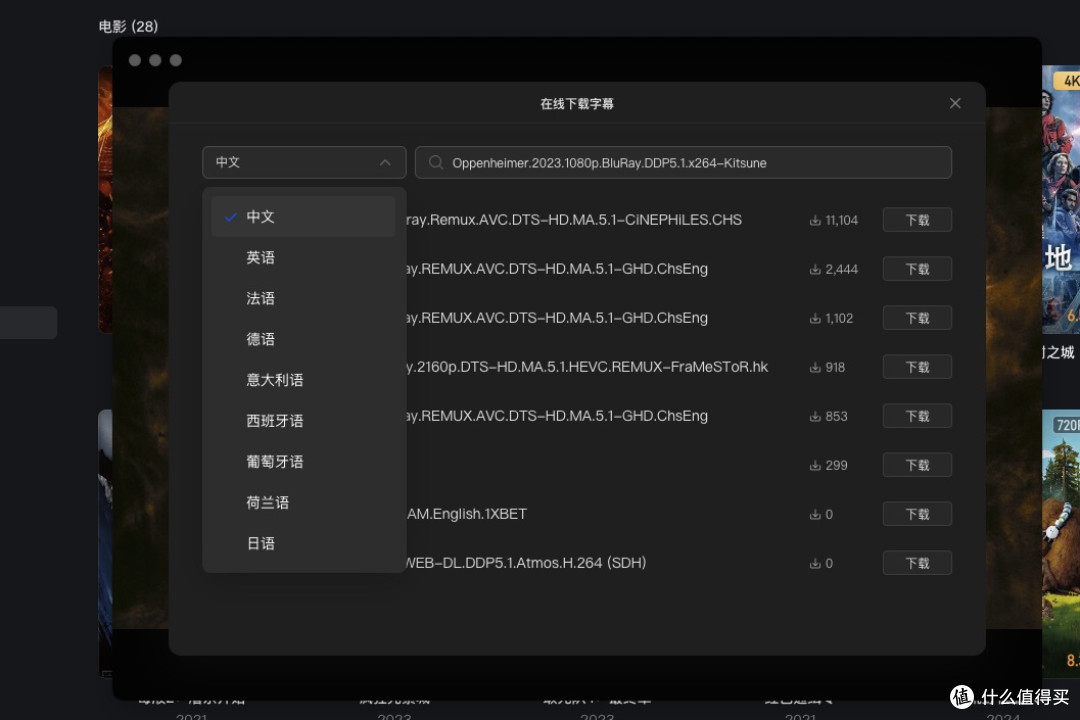Click download count icon beside 299
Screen dimensions: 1080x720
815,465
